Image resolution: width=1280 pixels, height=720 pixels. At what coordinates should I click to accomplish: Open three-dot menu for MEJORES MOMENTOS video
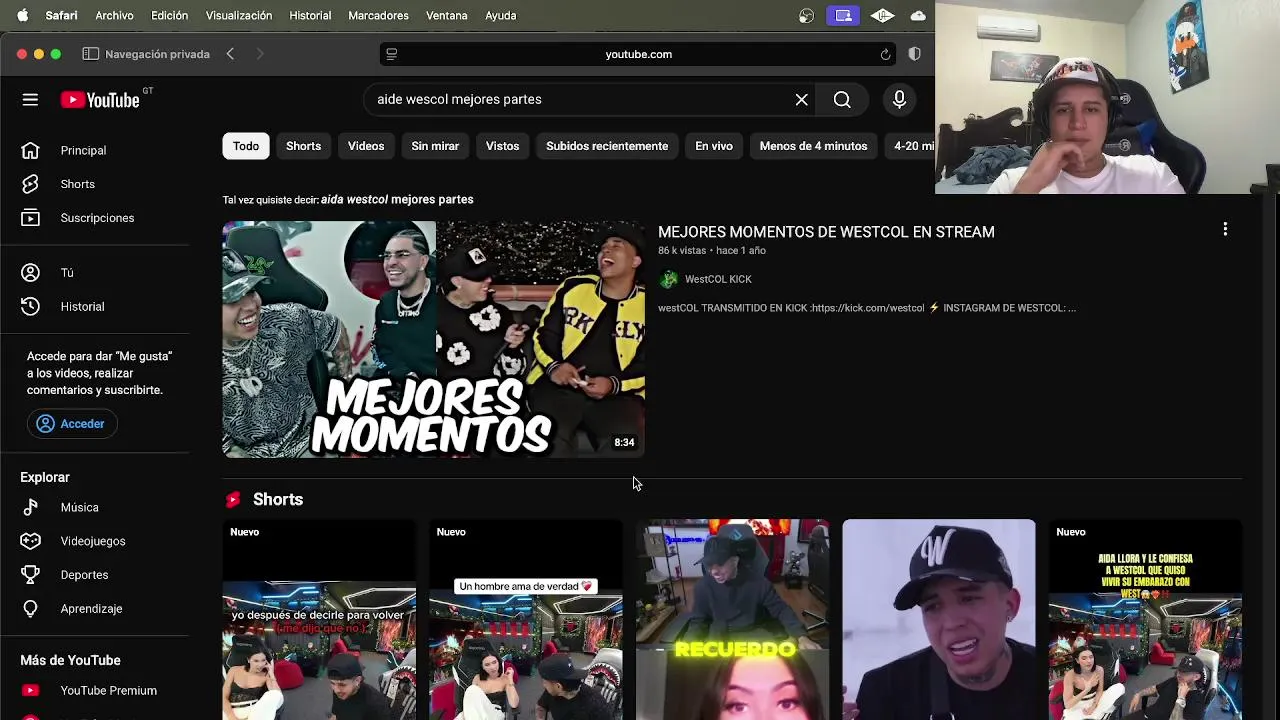[1225, 230]
